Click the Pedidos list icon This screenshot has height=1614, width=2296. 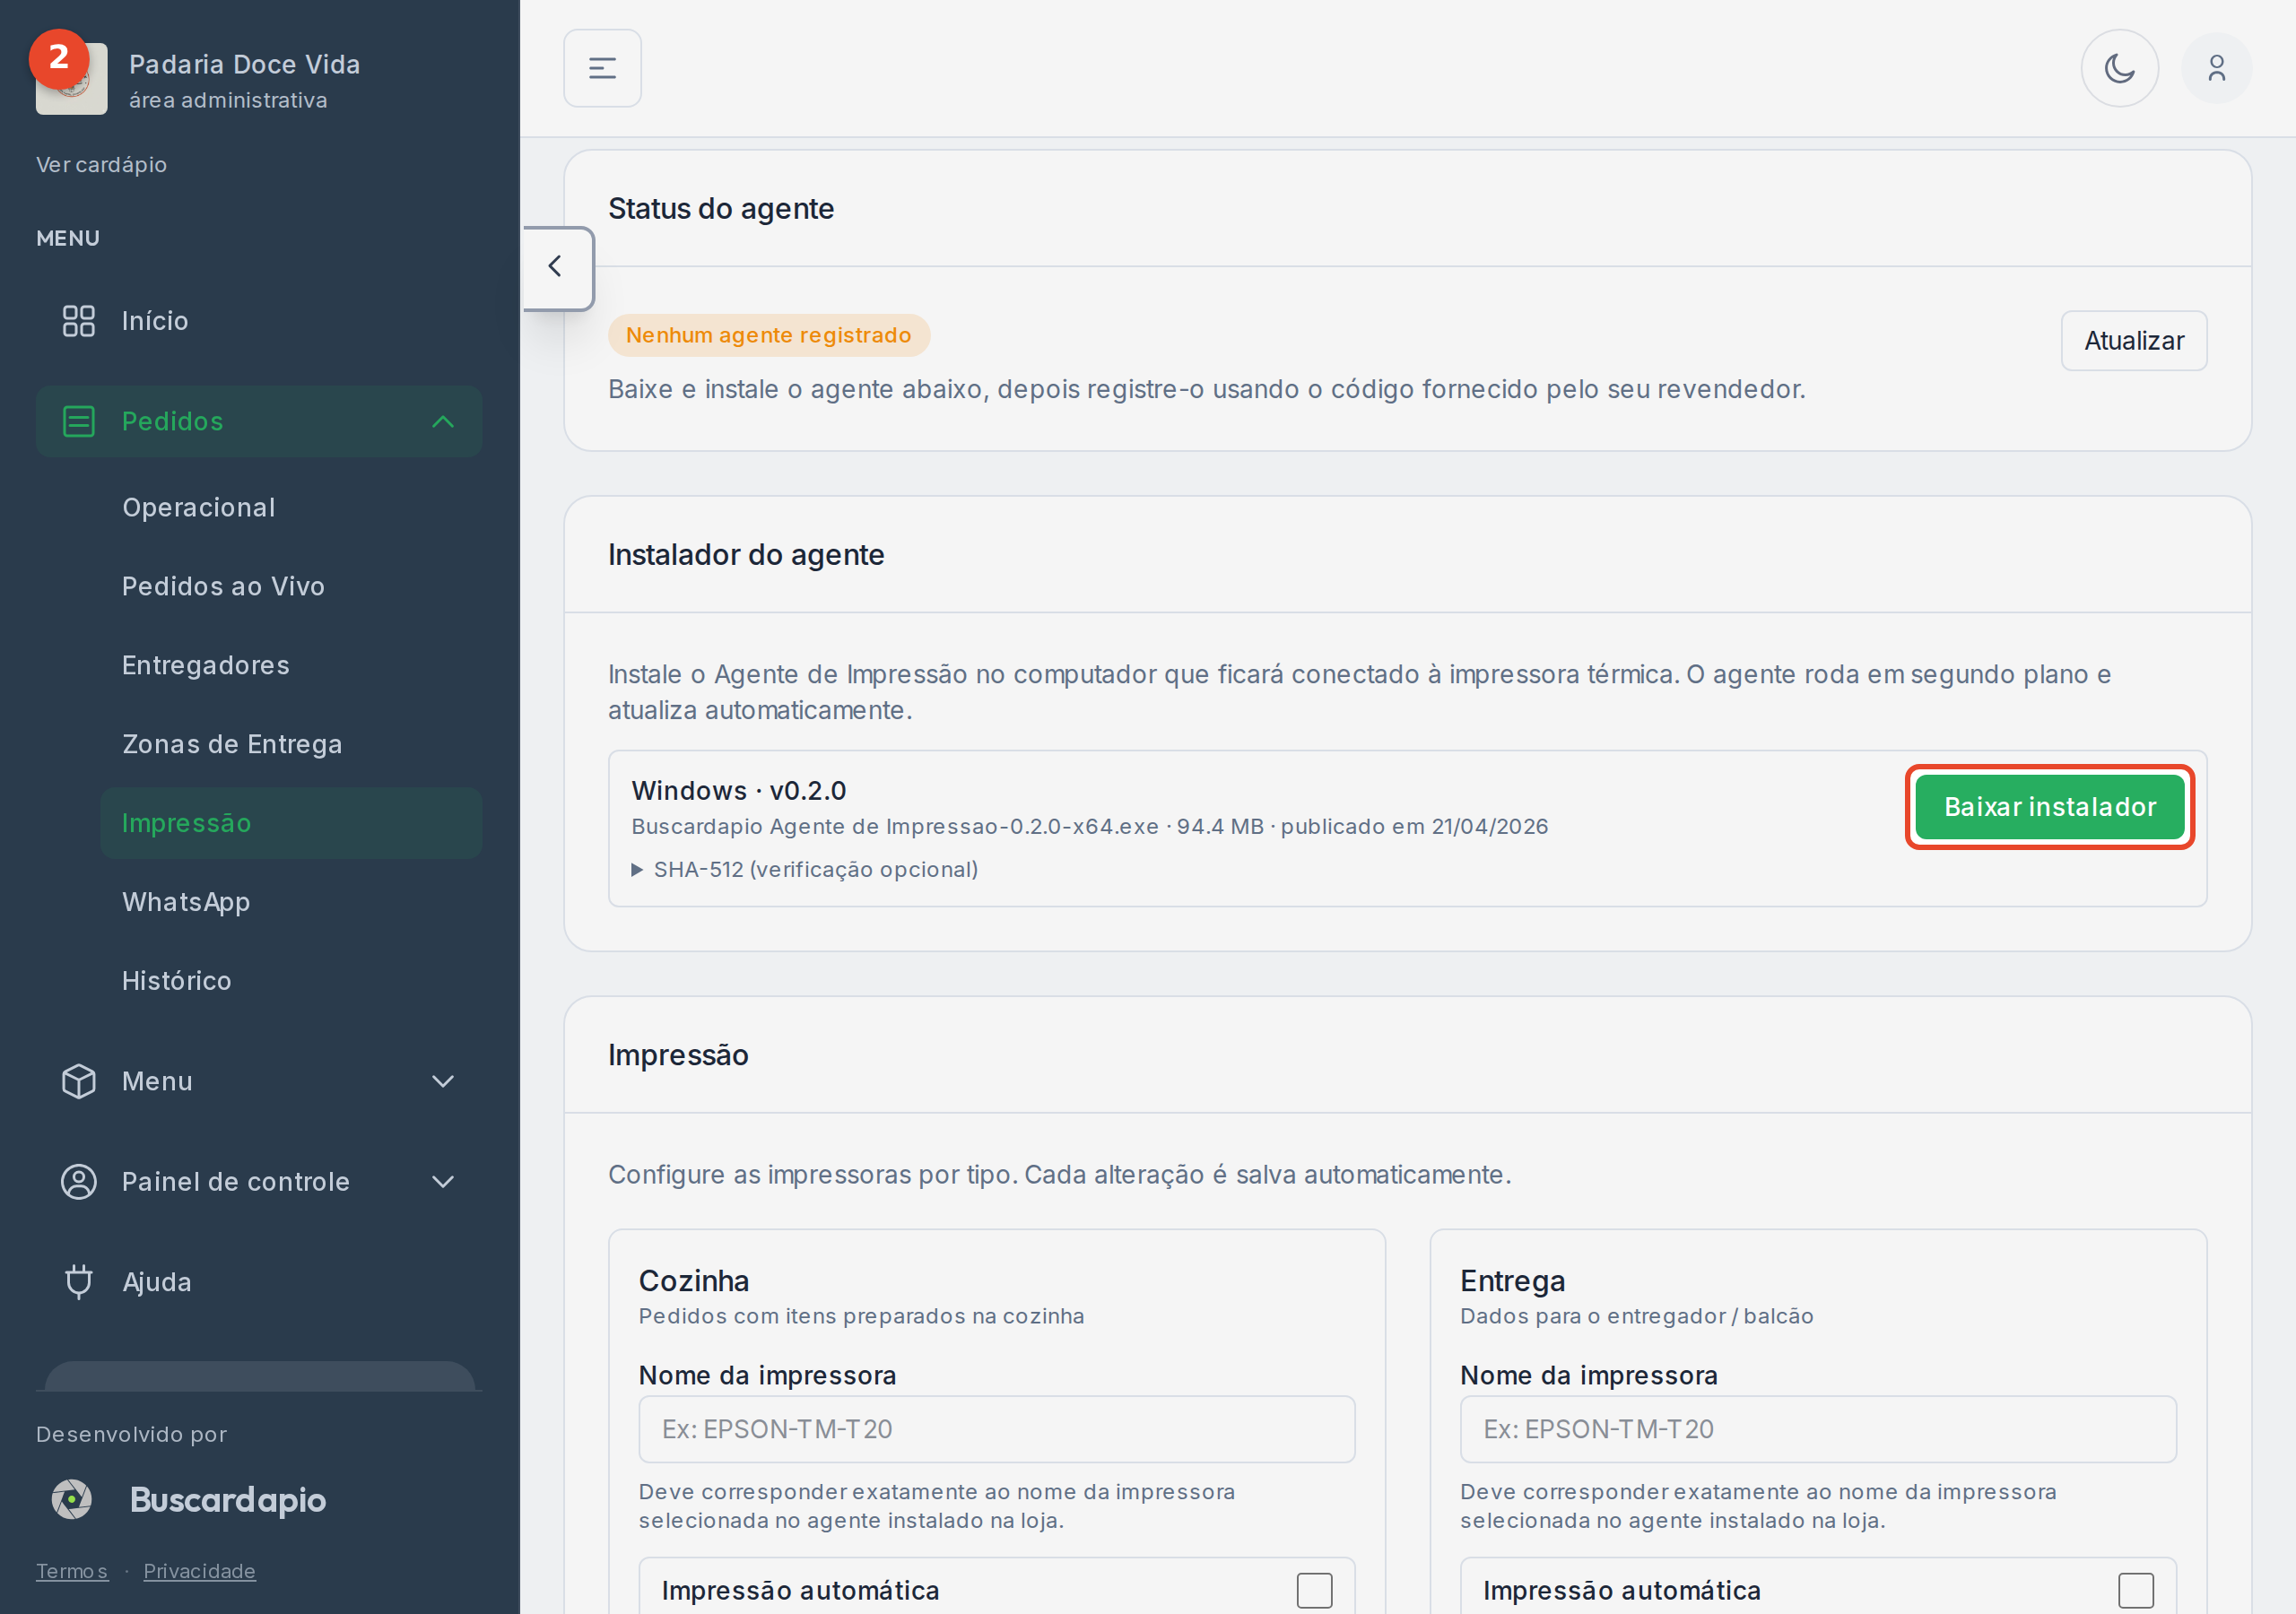(x=79, y=421)
